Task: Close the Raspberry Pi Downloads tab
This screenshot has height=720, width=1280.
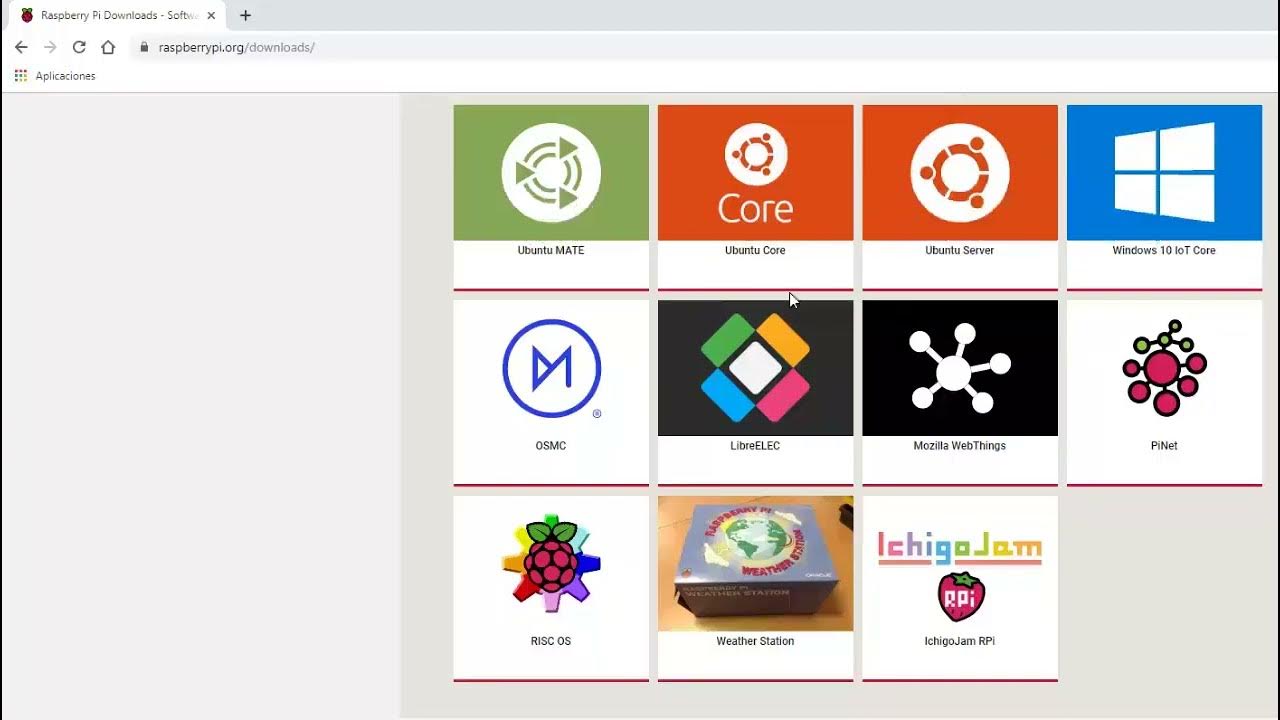Action: 211,16
